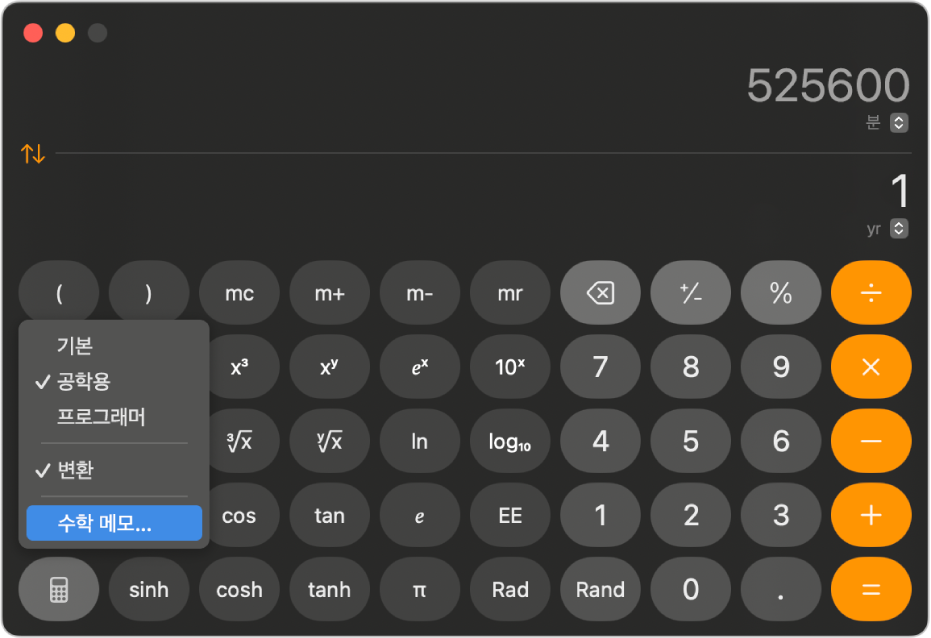Viewport: 931px width, 638px height.
Task: Tap the percent key
Action: coord(781,293)
